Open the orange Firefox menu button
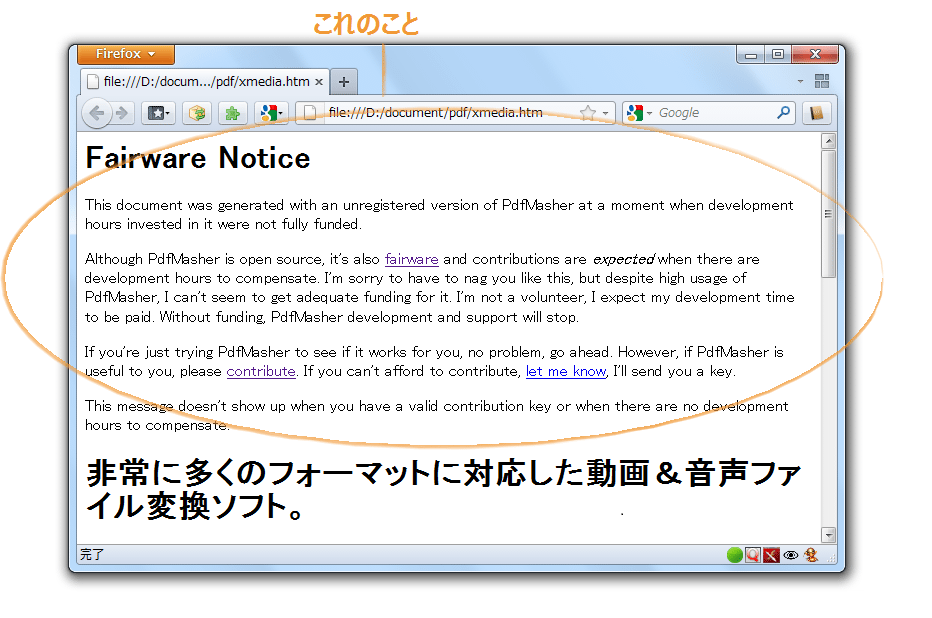932x618 pixels. click(126, 54)
